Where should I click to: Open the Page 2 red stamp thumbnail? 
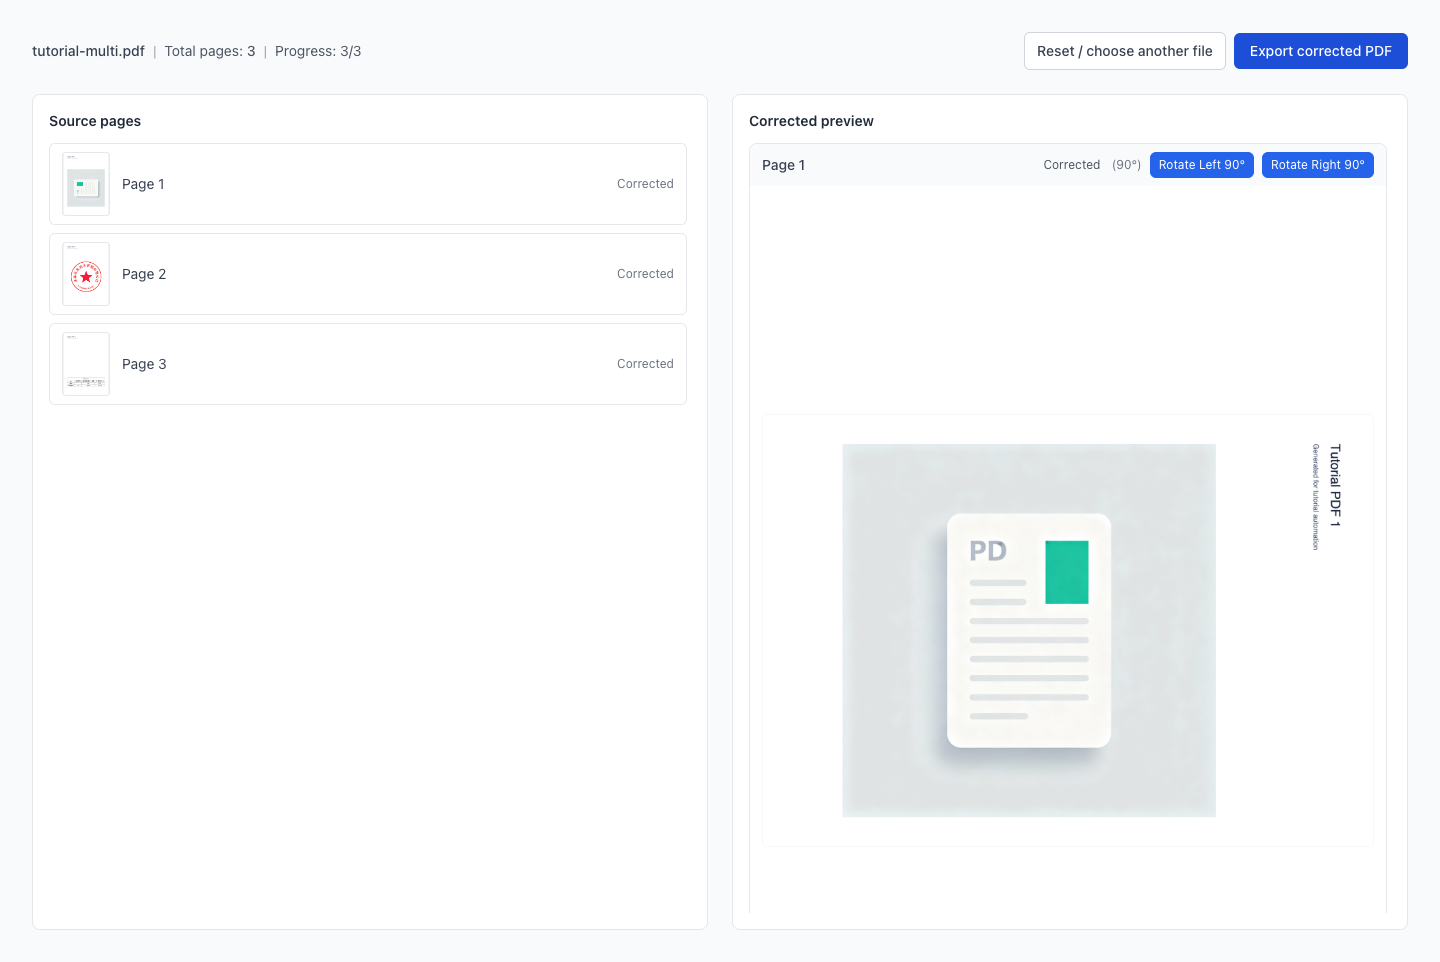[86, 274]
